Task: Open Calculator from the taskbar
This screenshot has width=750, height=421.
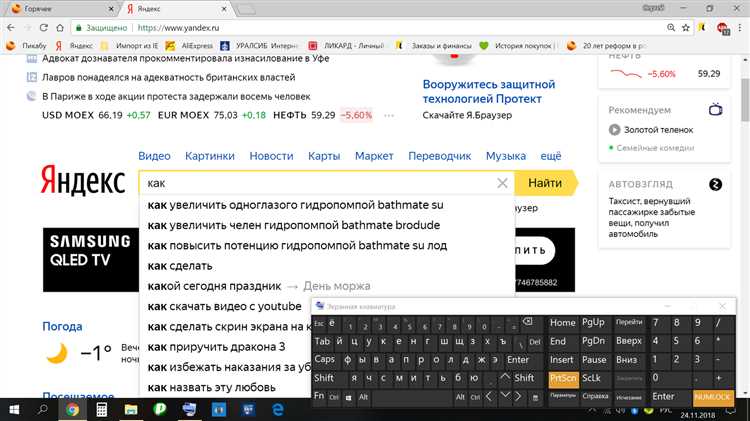Action: tap(101, 410)
